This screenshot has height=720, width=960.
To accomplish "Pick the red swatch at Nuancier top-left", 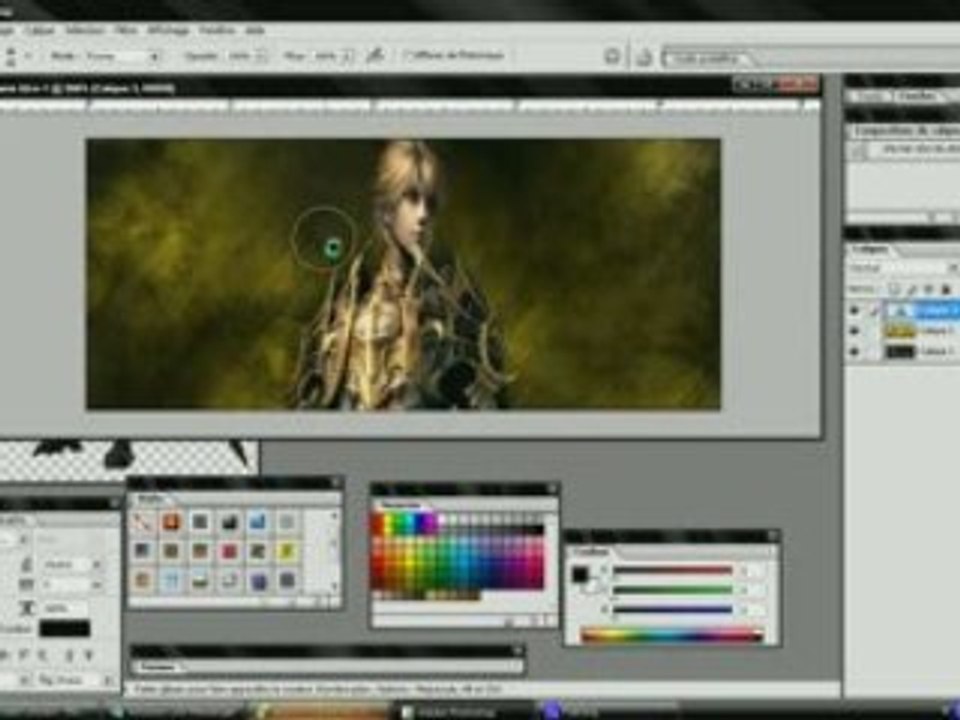I will (x=378, y=519).
